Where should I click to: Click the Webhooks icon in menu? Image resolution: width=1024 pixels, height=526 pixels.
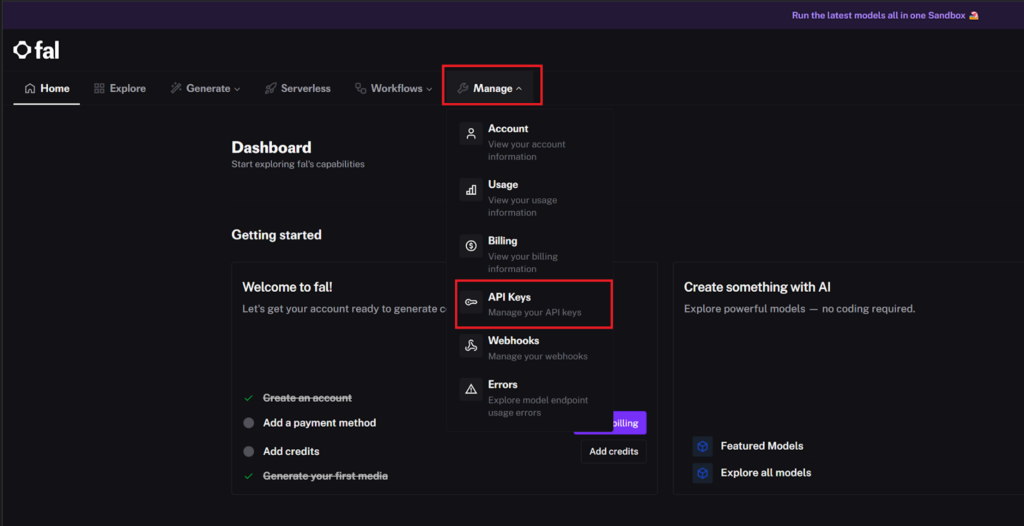coord(471,347)
